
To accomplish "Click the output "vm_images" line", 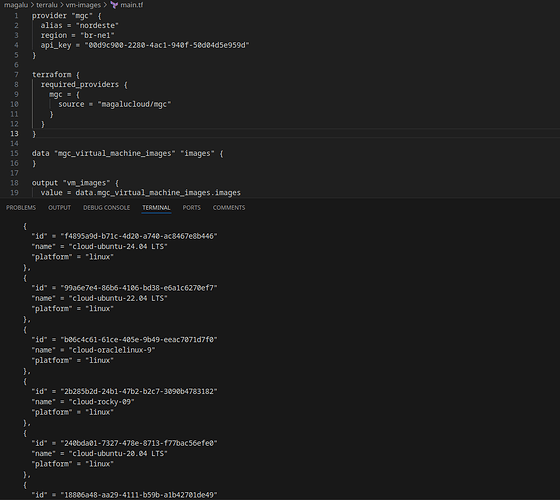I will (x=75, y=183).
